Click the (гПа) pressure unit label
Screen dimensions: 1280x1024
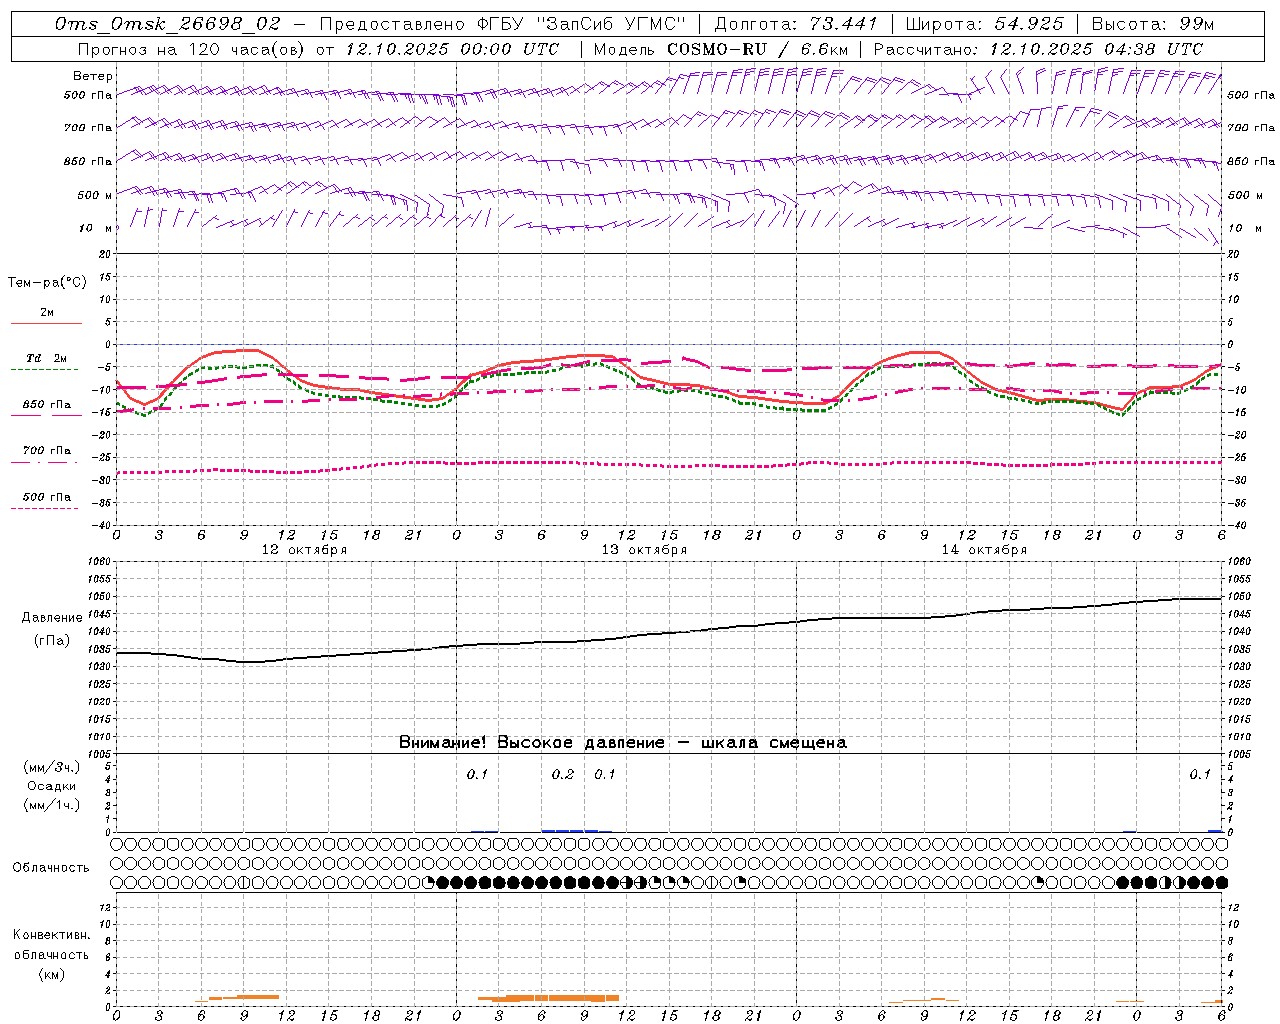coord(51,640)
